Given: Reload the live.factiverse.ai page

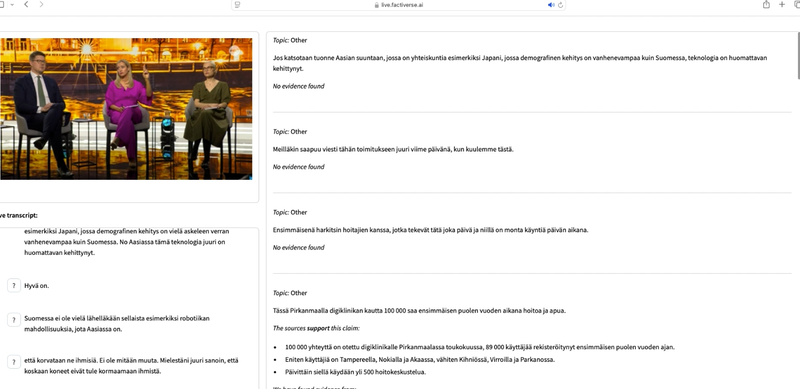Looking at the screenshot, I should click(560, 5).
